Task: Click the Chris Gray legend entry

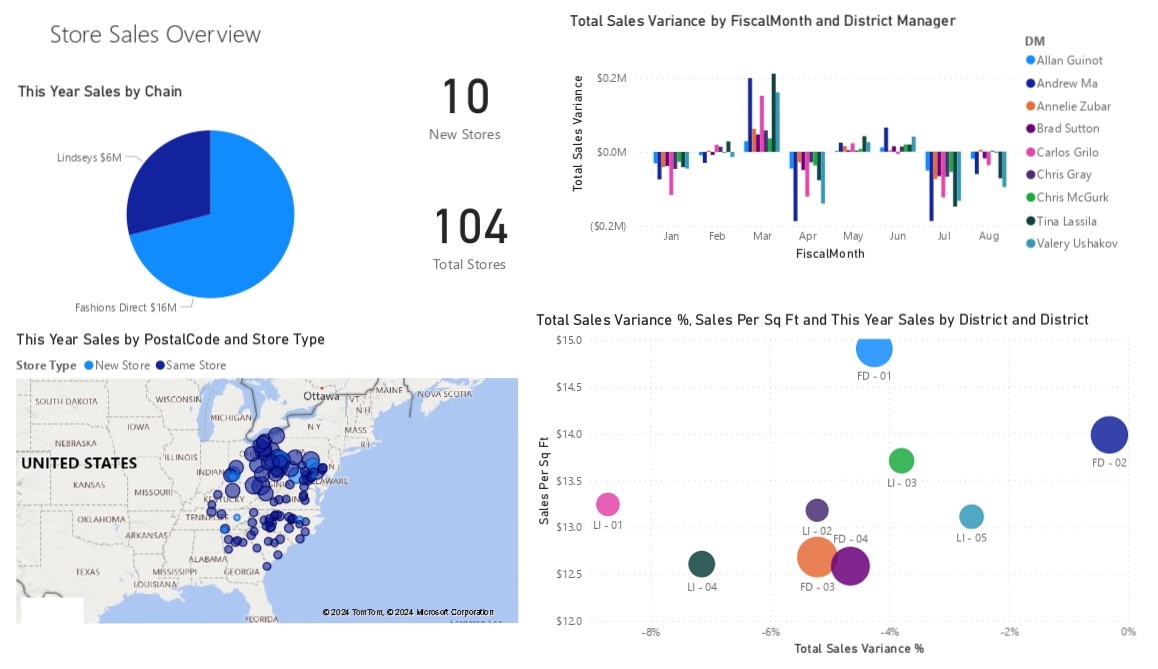Action: coord(1063,175)
